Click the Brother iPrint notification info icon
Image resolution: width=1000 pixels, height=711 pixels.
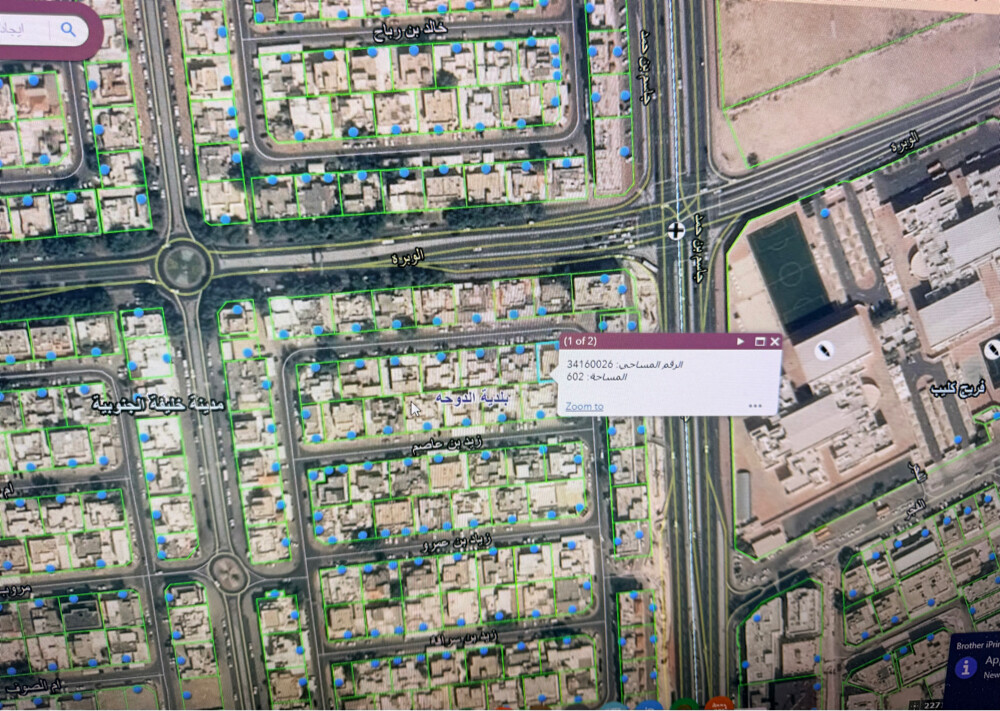point(966,667)
